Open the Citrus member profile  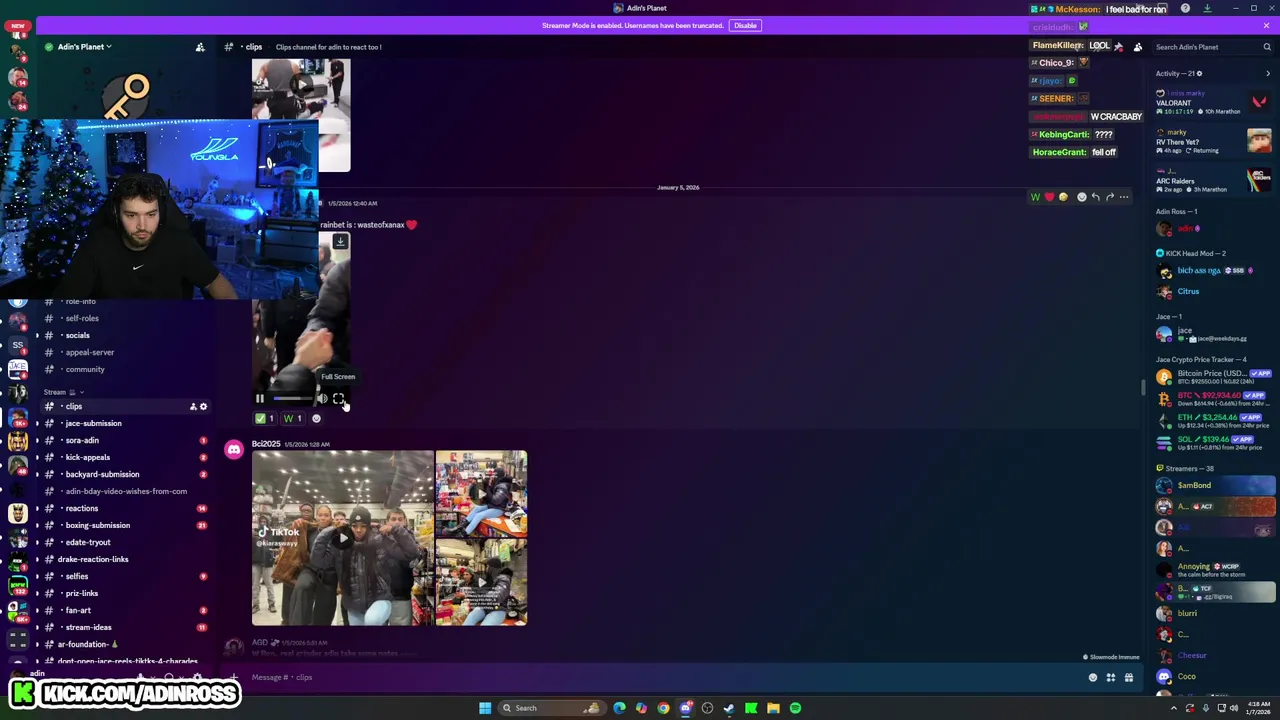[1188, 292]
